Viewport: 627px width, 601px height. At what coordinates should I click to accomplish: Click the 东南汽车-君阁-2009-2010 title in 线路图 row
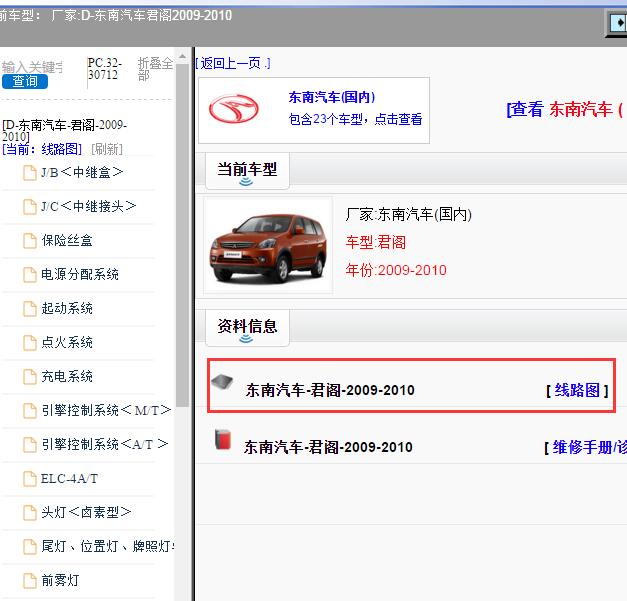tap(330, 390)
